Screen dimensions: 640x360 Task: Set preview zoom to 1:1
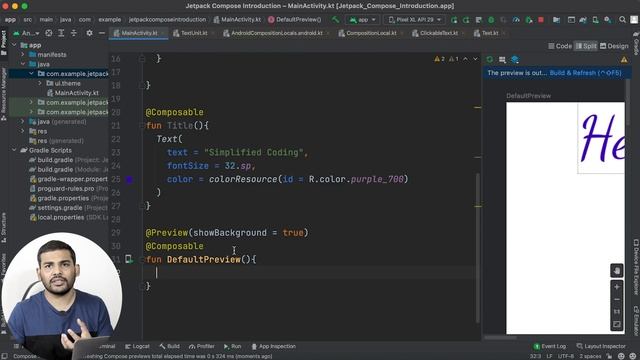coord(617,312)
